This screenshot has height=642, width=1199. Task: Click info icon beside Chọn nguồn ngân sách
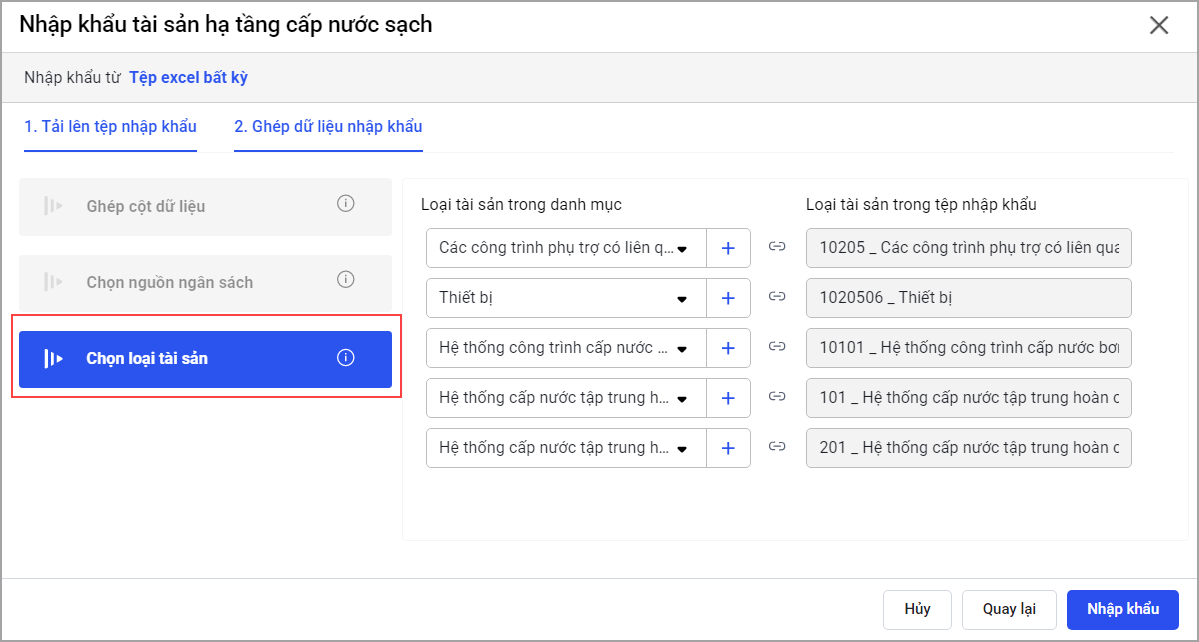pyautogui.click(x=346, y=280)
